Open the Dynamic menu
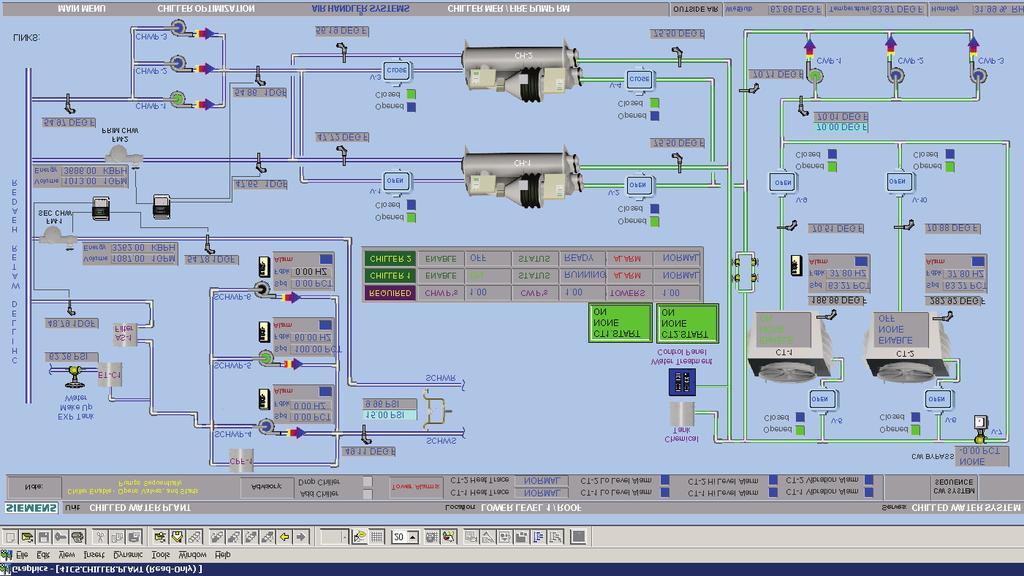The image size is (1024, 576). [128, 554]
